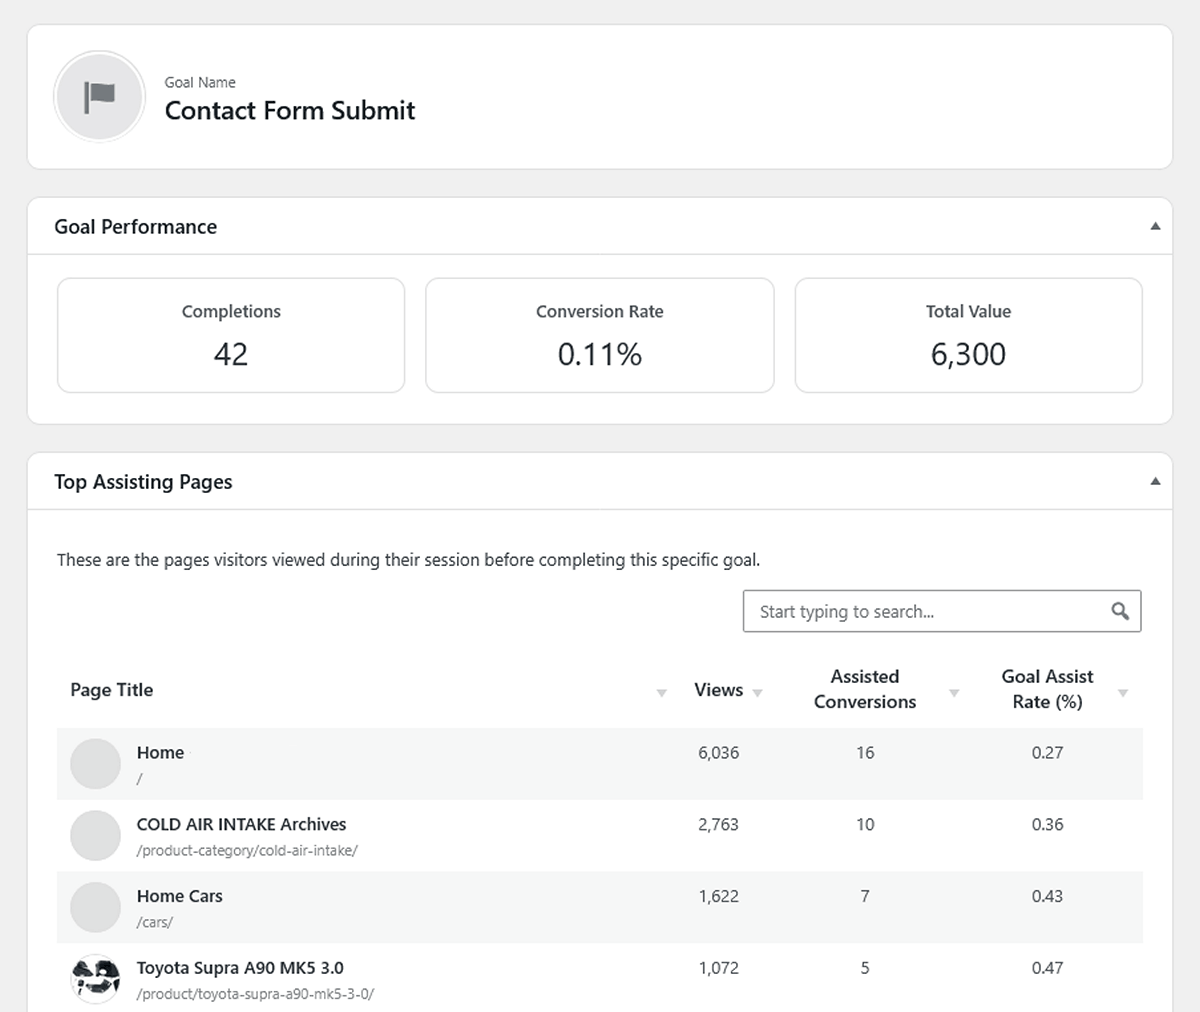Focus the 'Start typing to search...' field

[x=942, y=611]
